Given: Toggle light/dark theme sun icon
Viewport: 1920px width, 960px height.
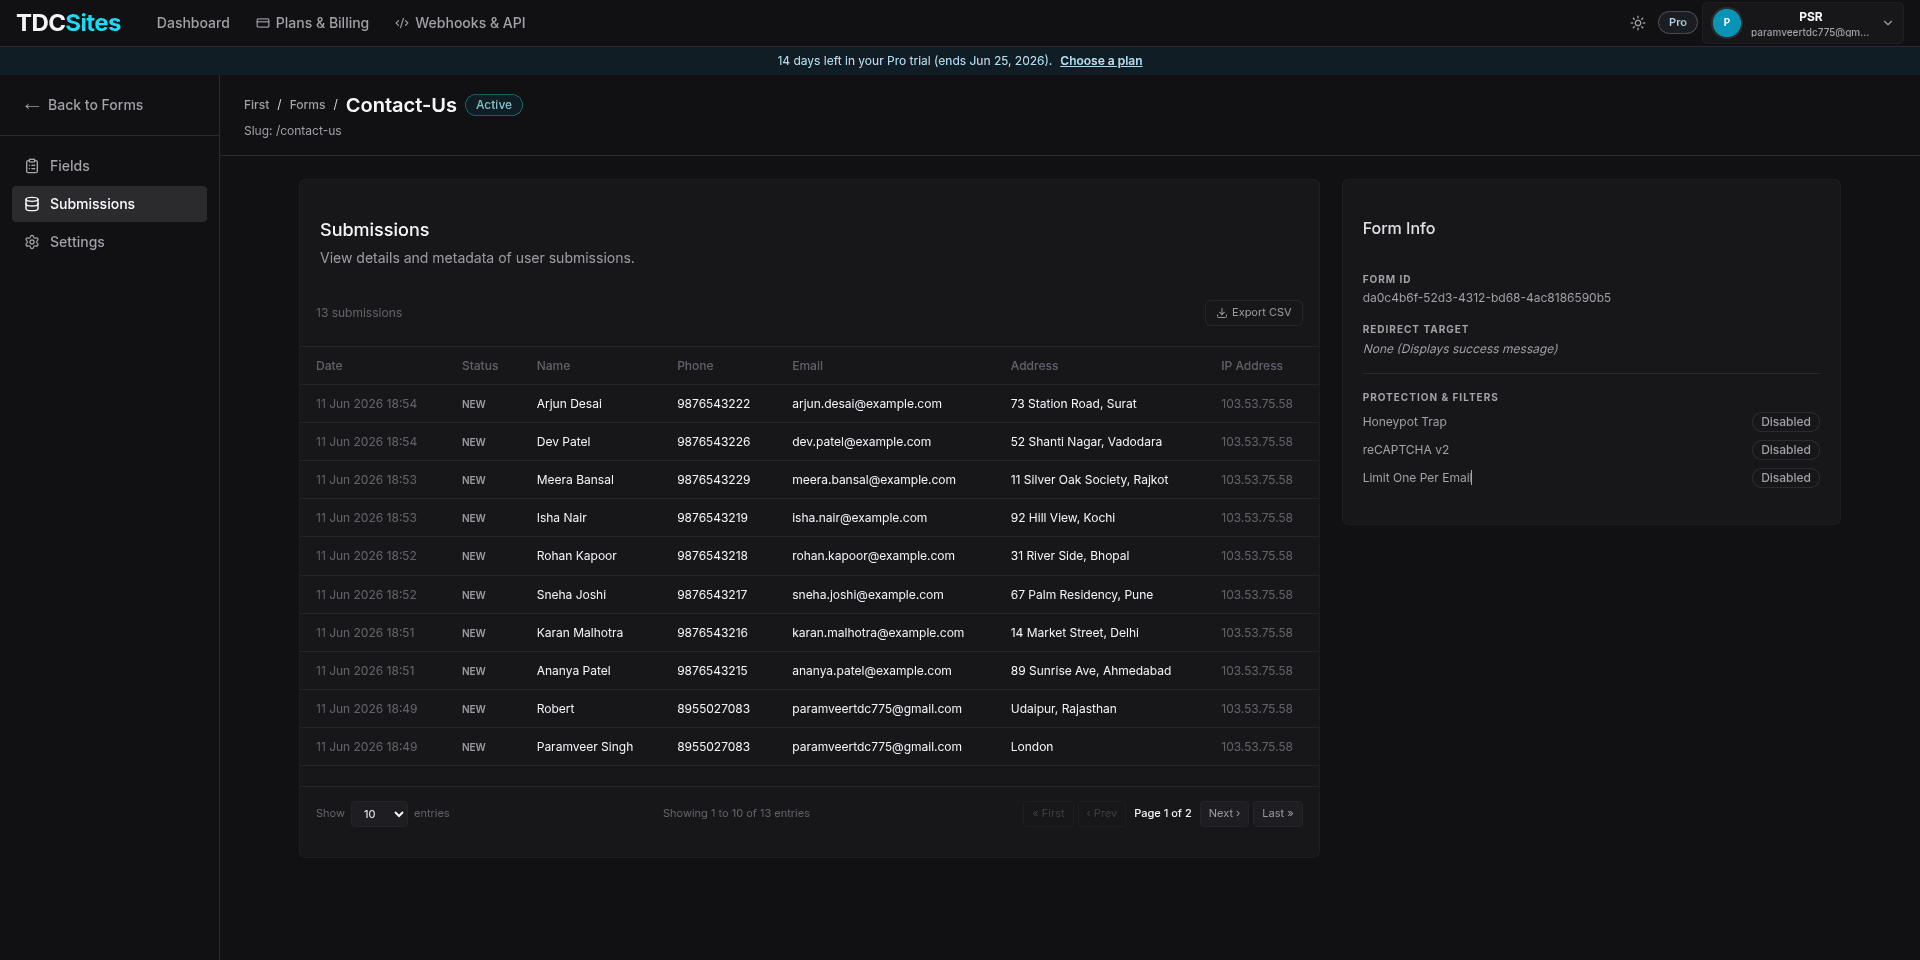Looking at the screenshot, I should [1638, 23].
